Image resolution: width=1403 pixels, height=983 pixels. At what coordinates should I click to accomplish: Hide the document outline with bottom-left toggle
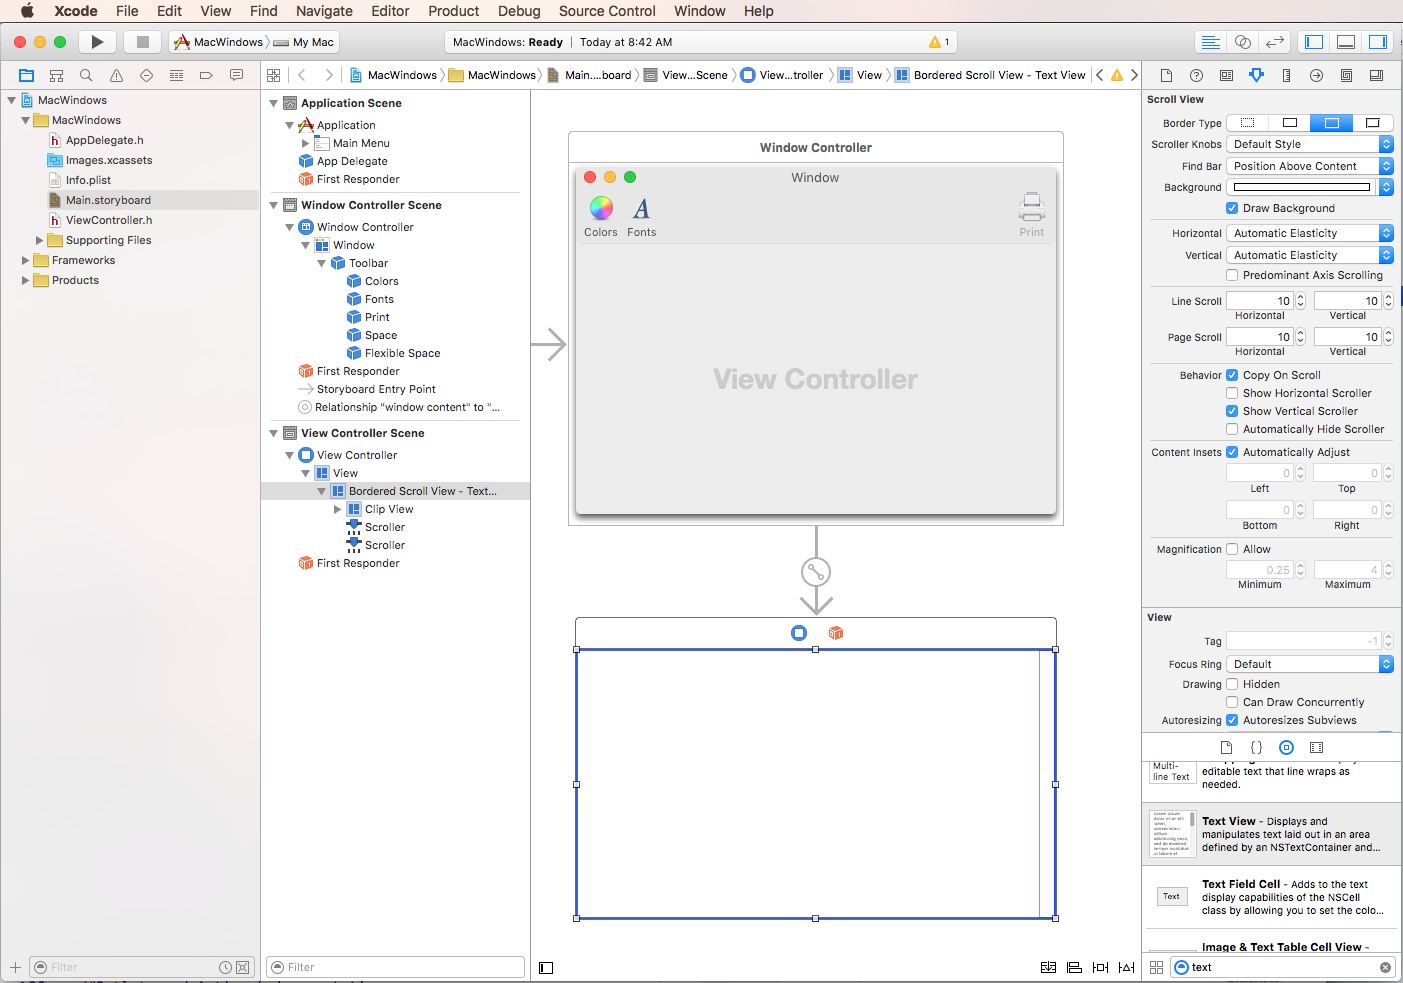coord(545,967)
